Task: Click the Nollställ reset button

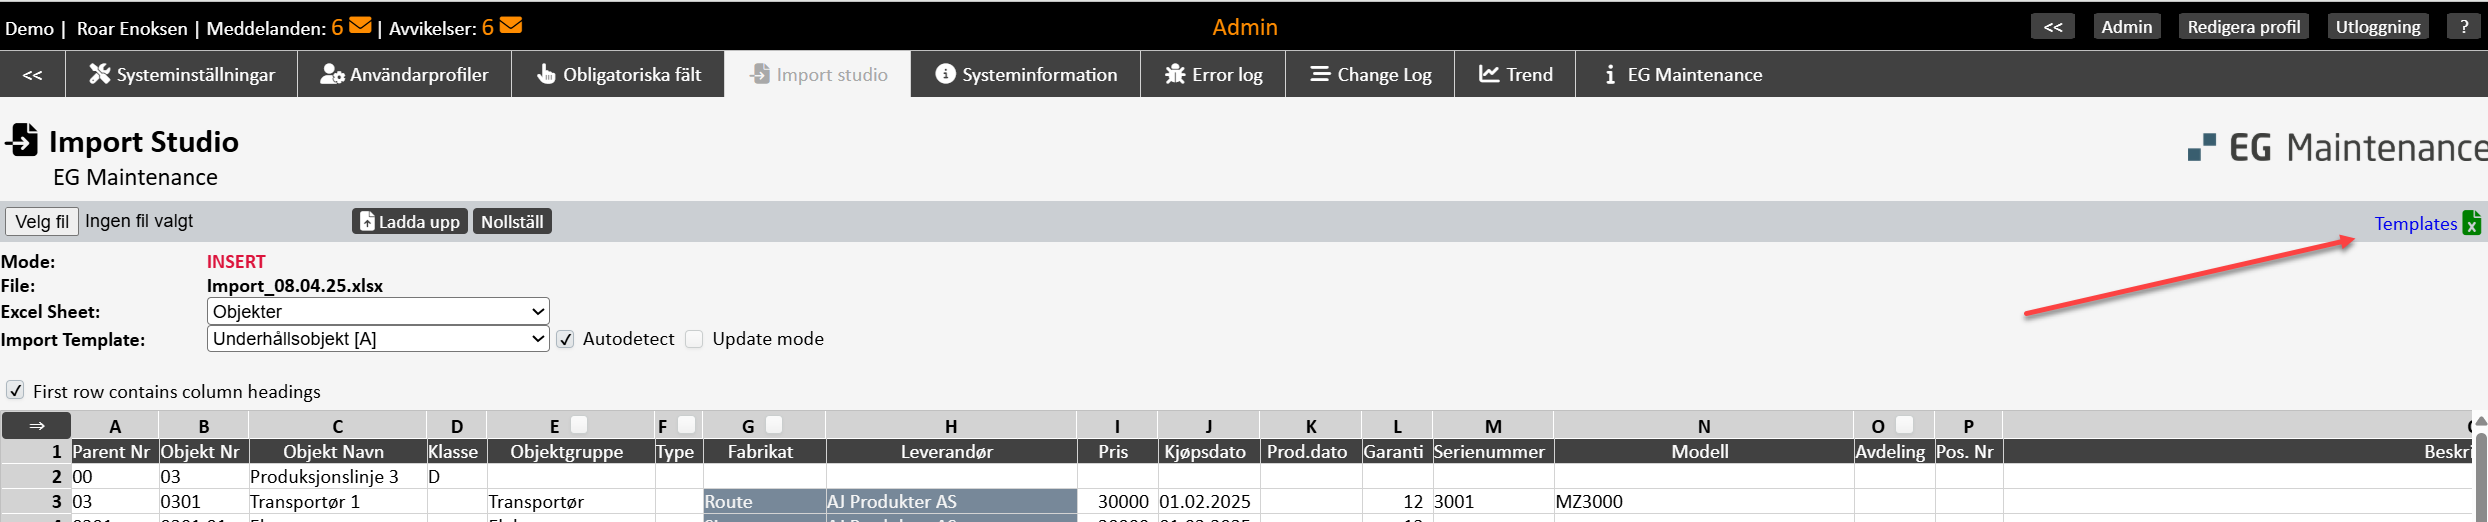Action: click(x=512, y=221)
